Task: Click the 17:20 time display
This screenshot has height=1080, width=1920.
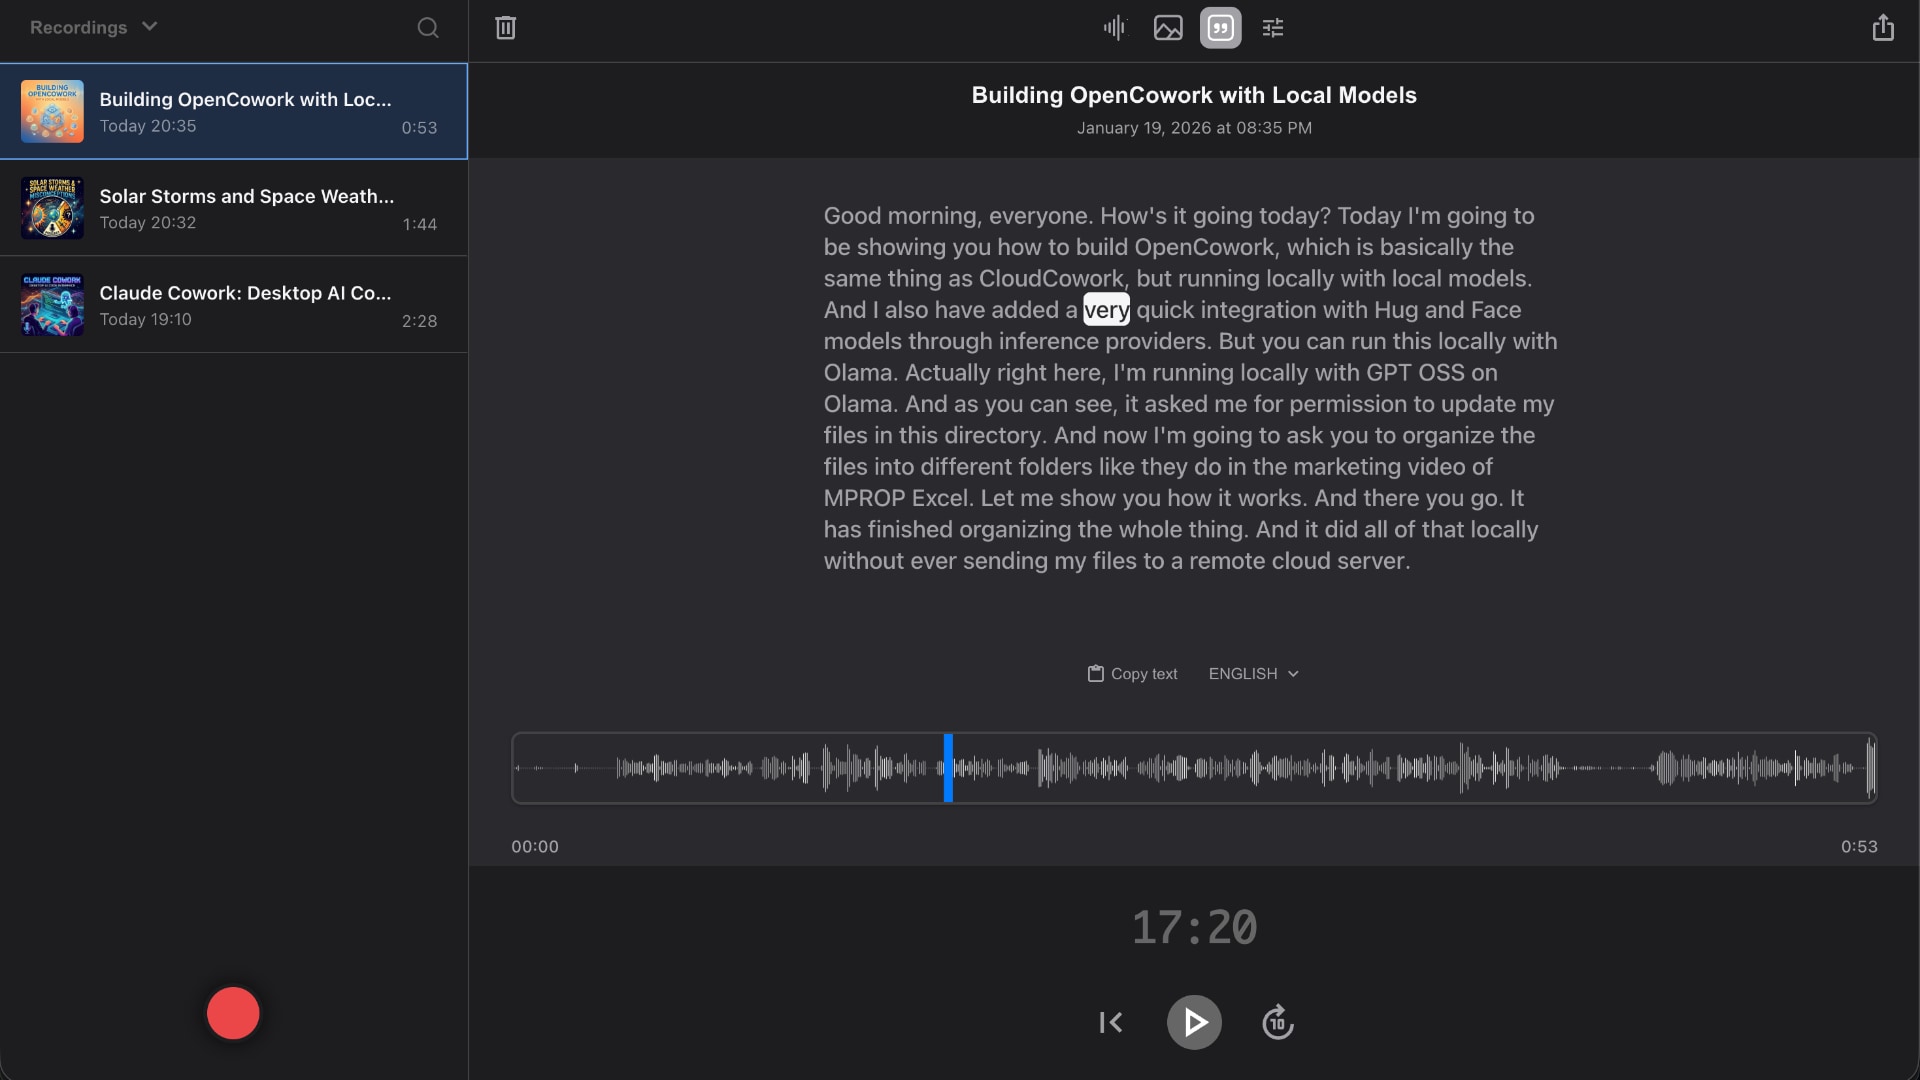Action: 1194,927
